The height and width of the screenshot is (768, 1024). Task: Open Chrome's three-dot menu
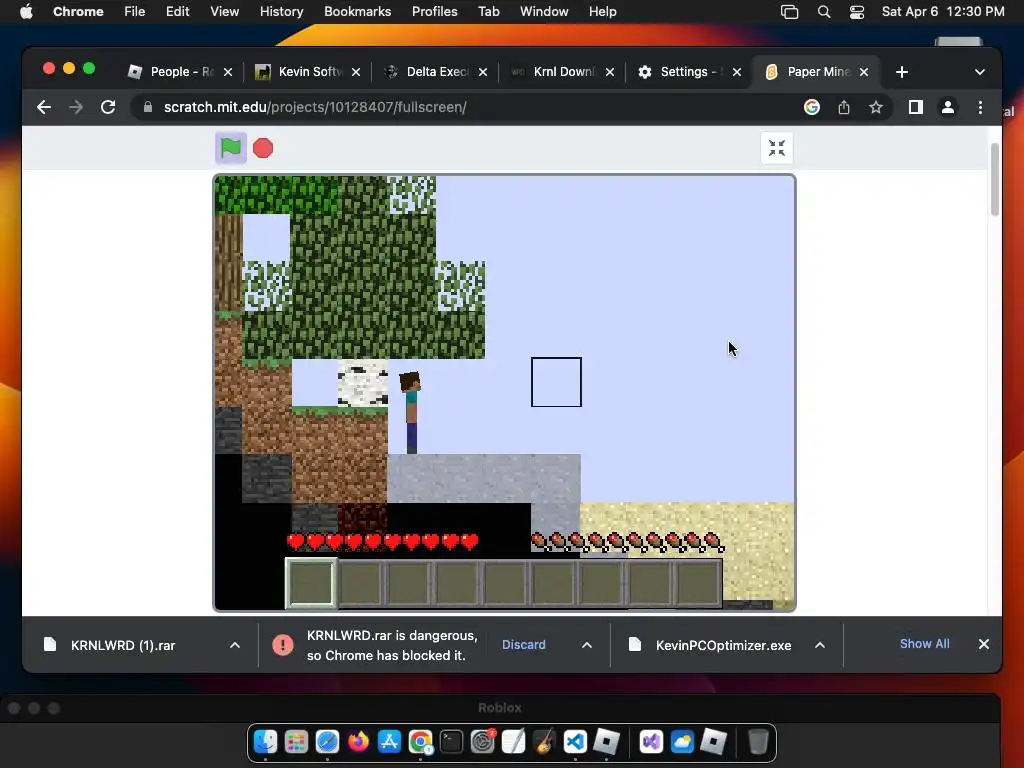980,107
